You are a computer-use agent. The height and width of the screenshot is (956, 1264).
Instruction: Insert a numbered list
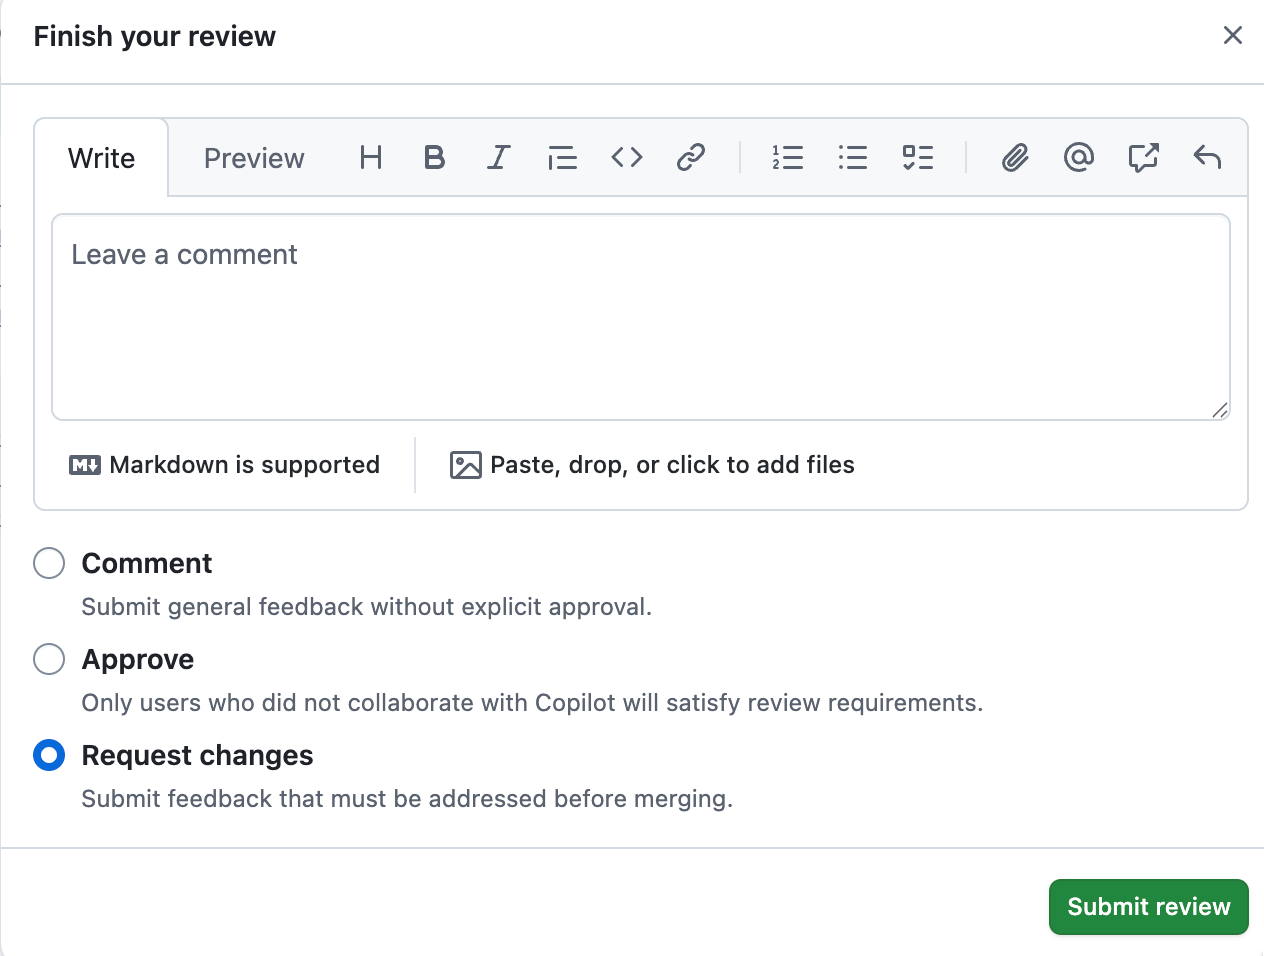[788, 158]
